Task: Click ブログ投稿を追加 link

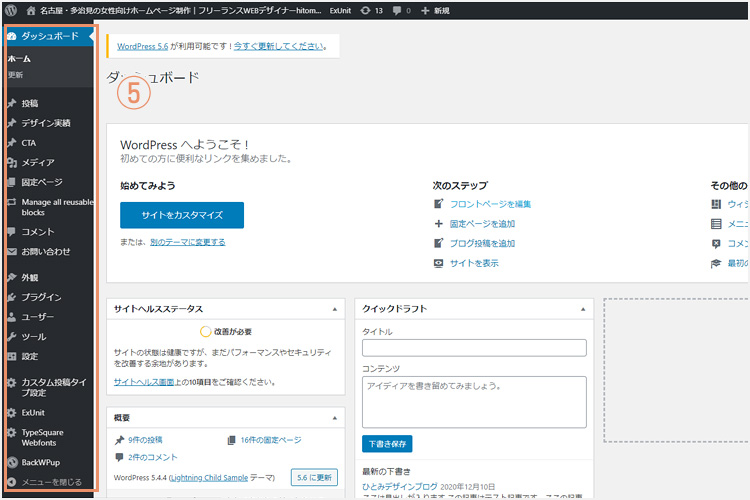Action: tap(482, 244)
